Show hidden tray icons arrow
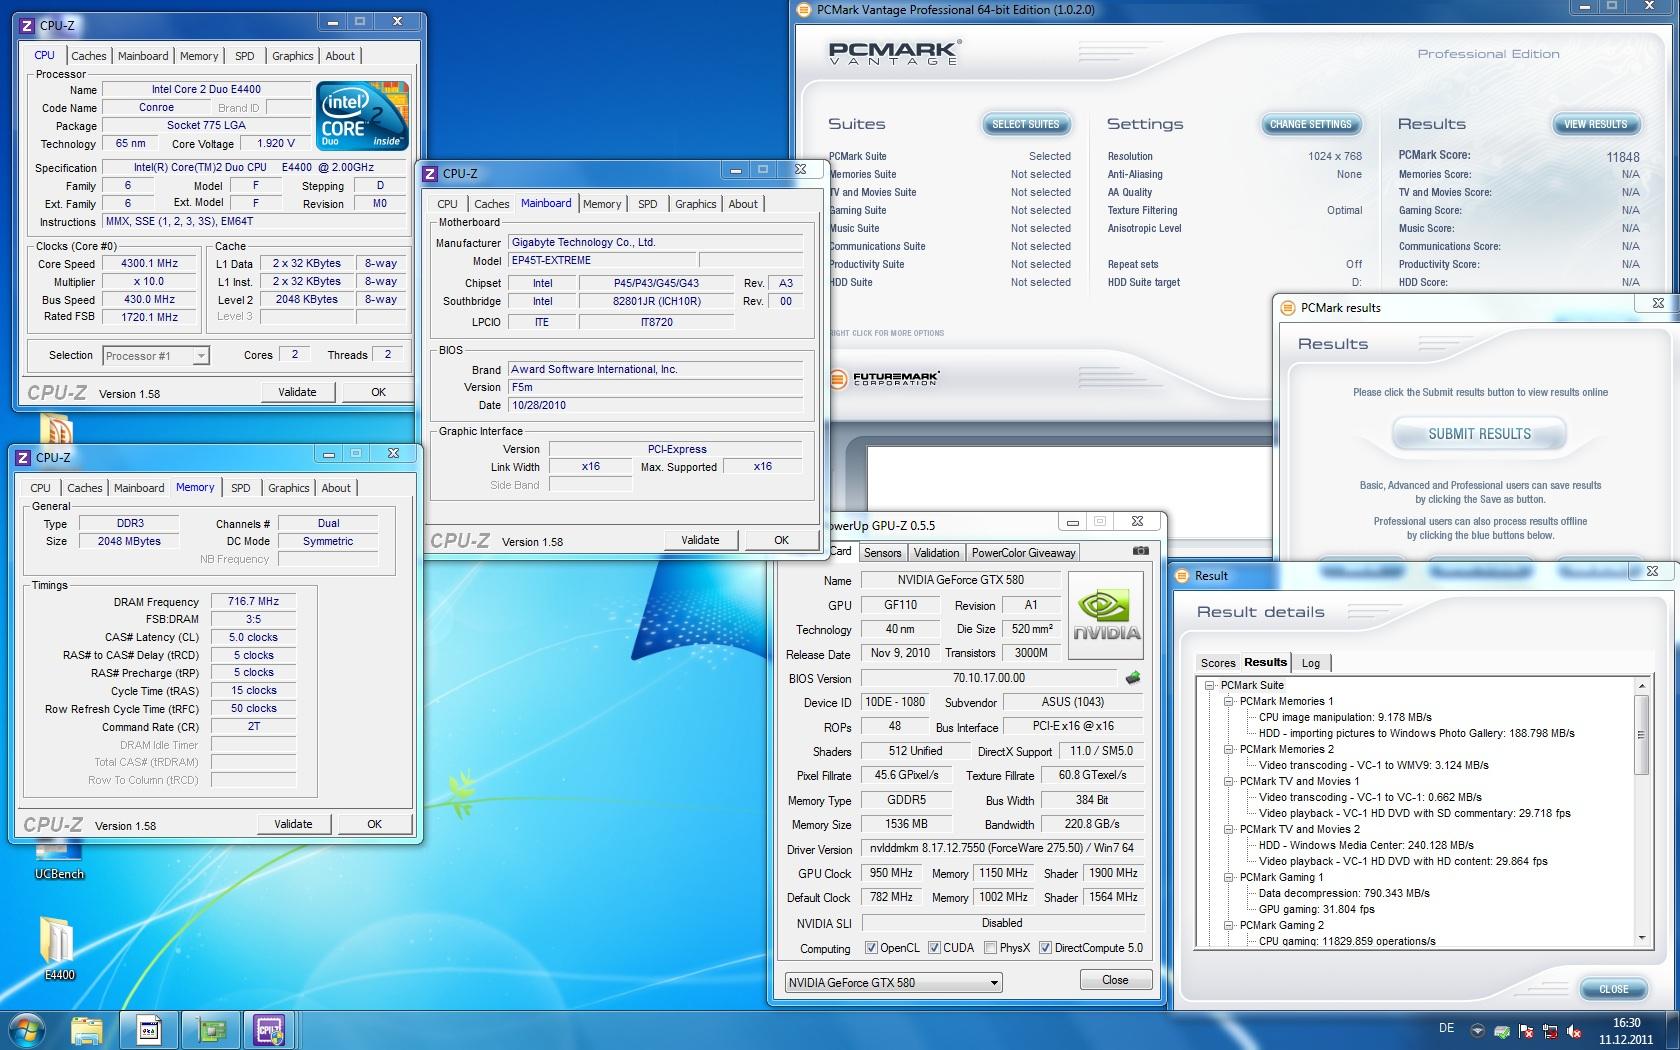The height and width of the screenshot is (1050, 1680). pyautogui.click(x=1477, y=1030)
